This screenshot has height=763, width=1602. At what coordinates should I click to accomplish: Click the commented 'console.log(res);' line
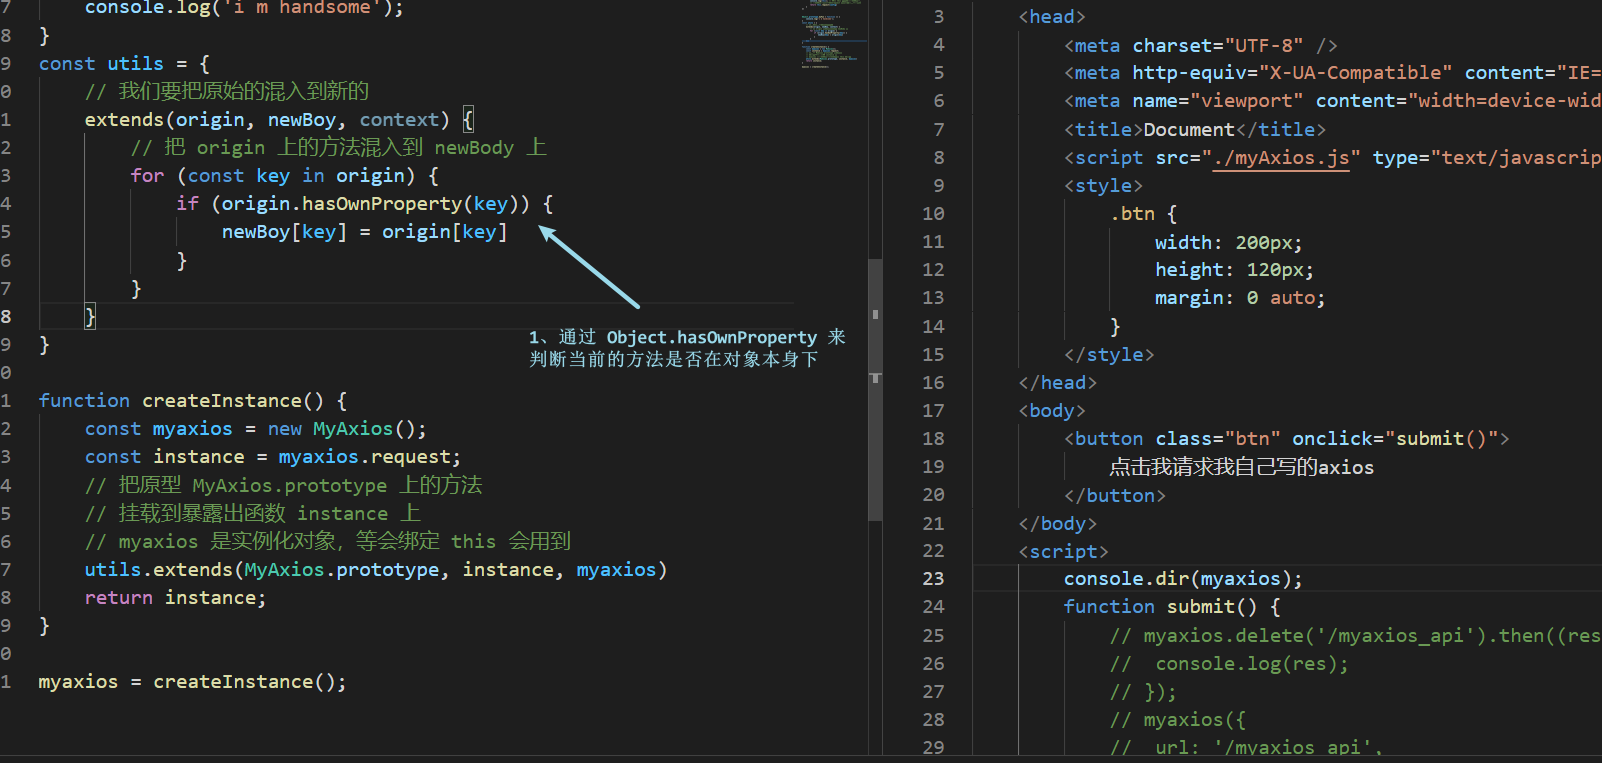pyautogui.click(x=1230, y=663)
